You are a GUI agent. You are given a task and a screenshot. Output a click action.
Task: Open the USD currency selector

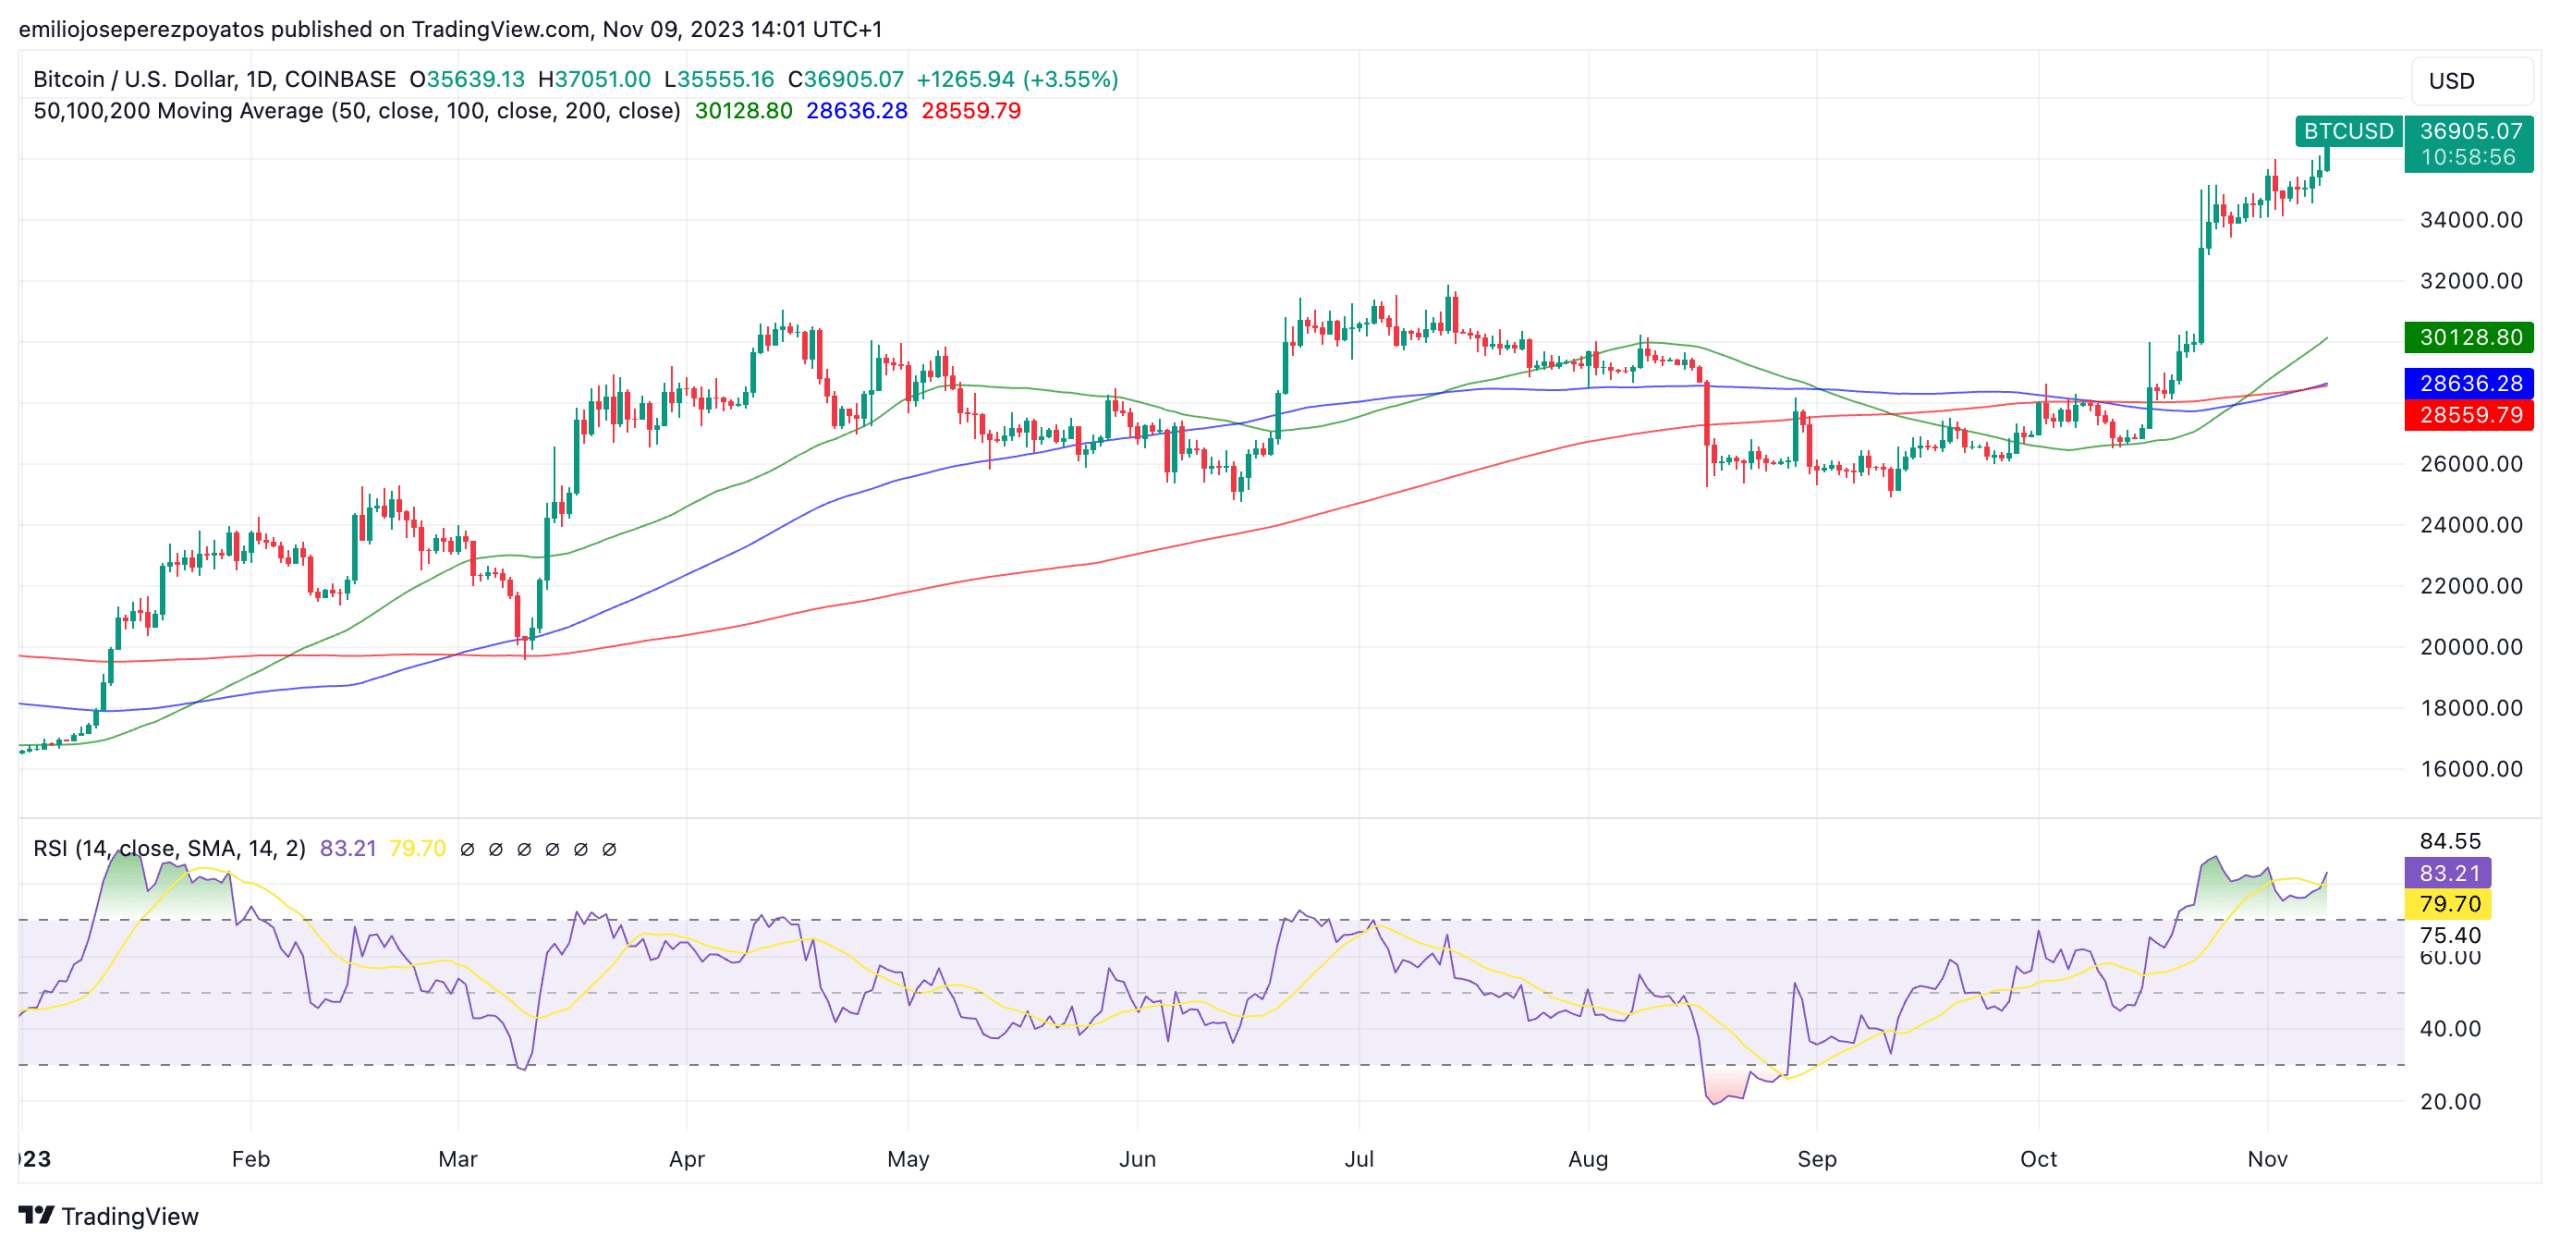point(2472,81)
